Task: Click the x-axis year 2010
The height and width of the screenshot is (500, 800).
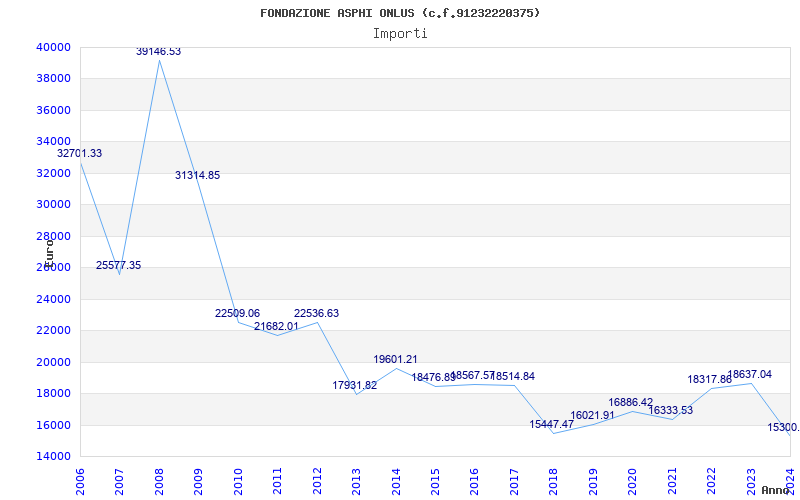Action: (x=237, y=482)
